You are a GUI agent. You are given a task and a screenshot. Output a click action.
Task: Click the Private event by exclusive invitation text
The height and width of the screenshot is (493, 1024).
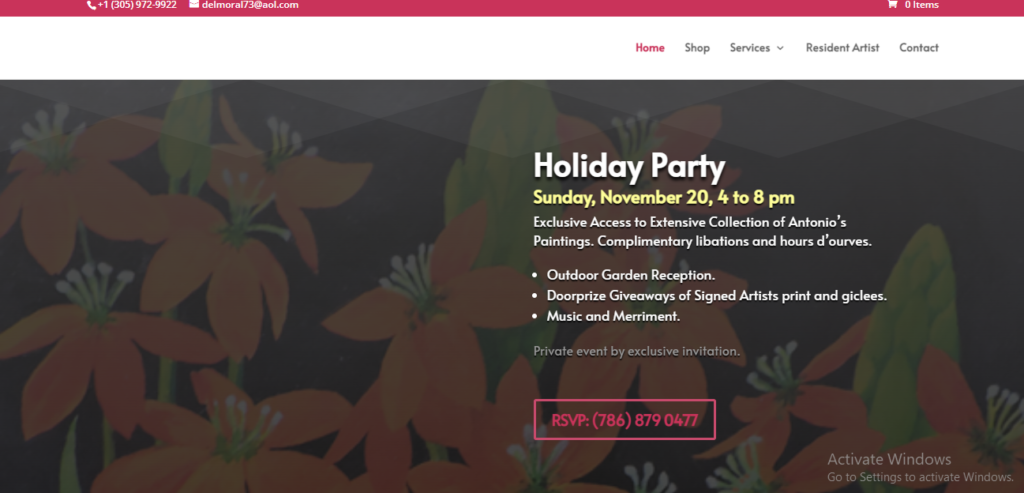point(637,351)
